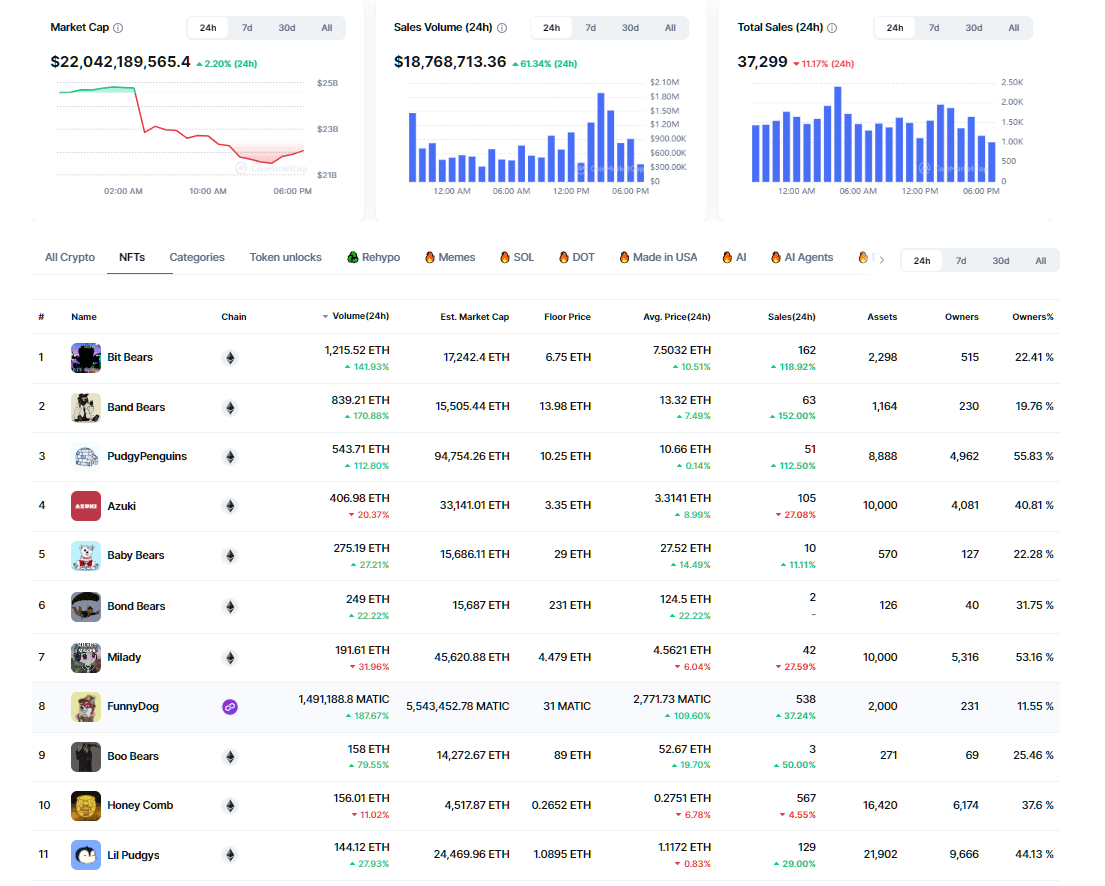Click the Honey Comb collection icon
The image size is (1105, 886).
click(86, 806)
